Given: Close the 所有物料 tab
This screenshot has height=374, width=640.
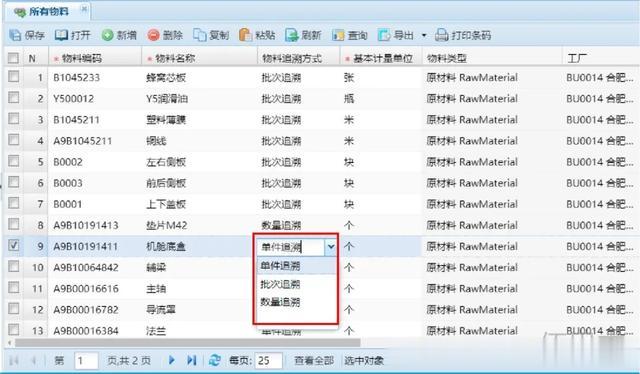Looking at the screenshot, I should tap(84, 9).
